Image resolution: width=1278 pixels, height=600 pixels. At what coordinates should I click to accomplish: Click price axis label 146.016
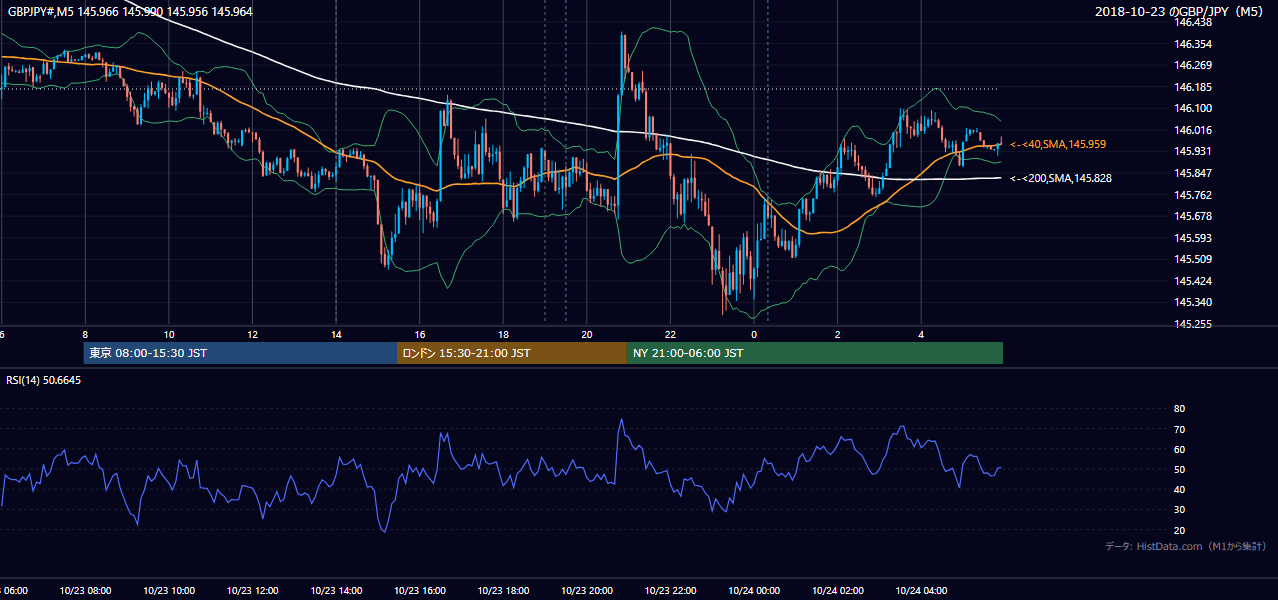[1194, 130]
